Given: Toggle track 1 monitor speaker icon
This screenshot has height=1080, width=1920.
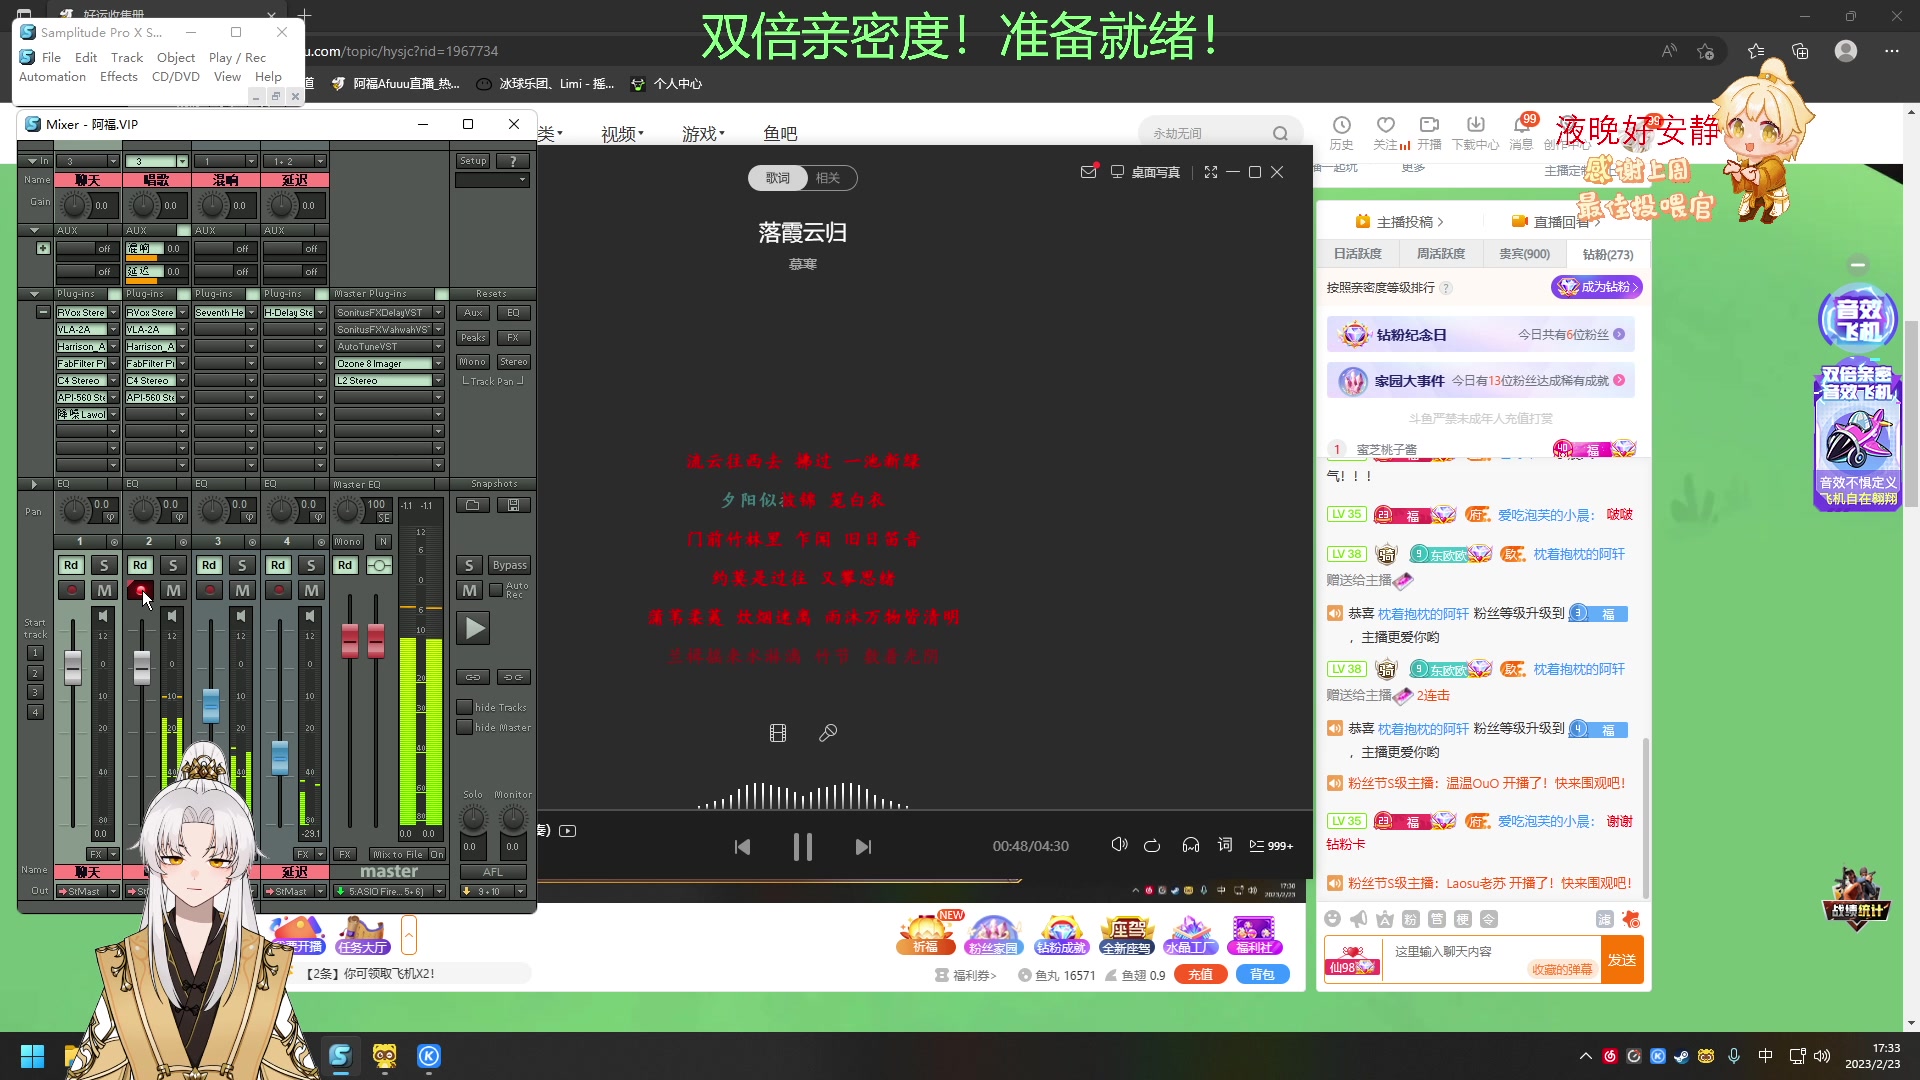Looking at the screenshot, I should (102, 615).
